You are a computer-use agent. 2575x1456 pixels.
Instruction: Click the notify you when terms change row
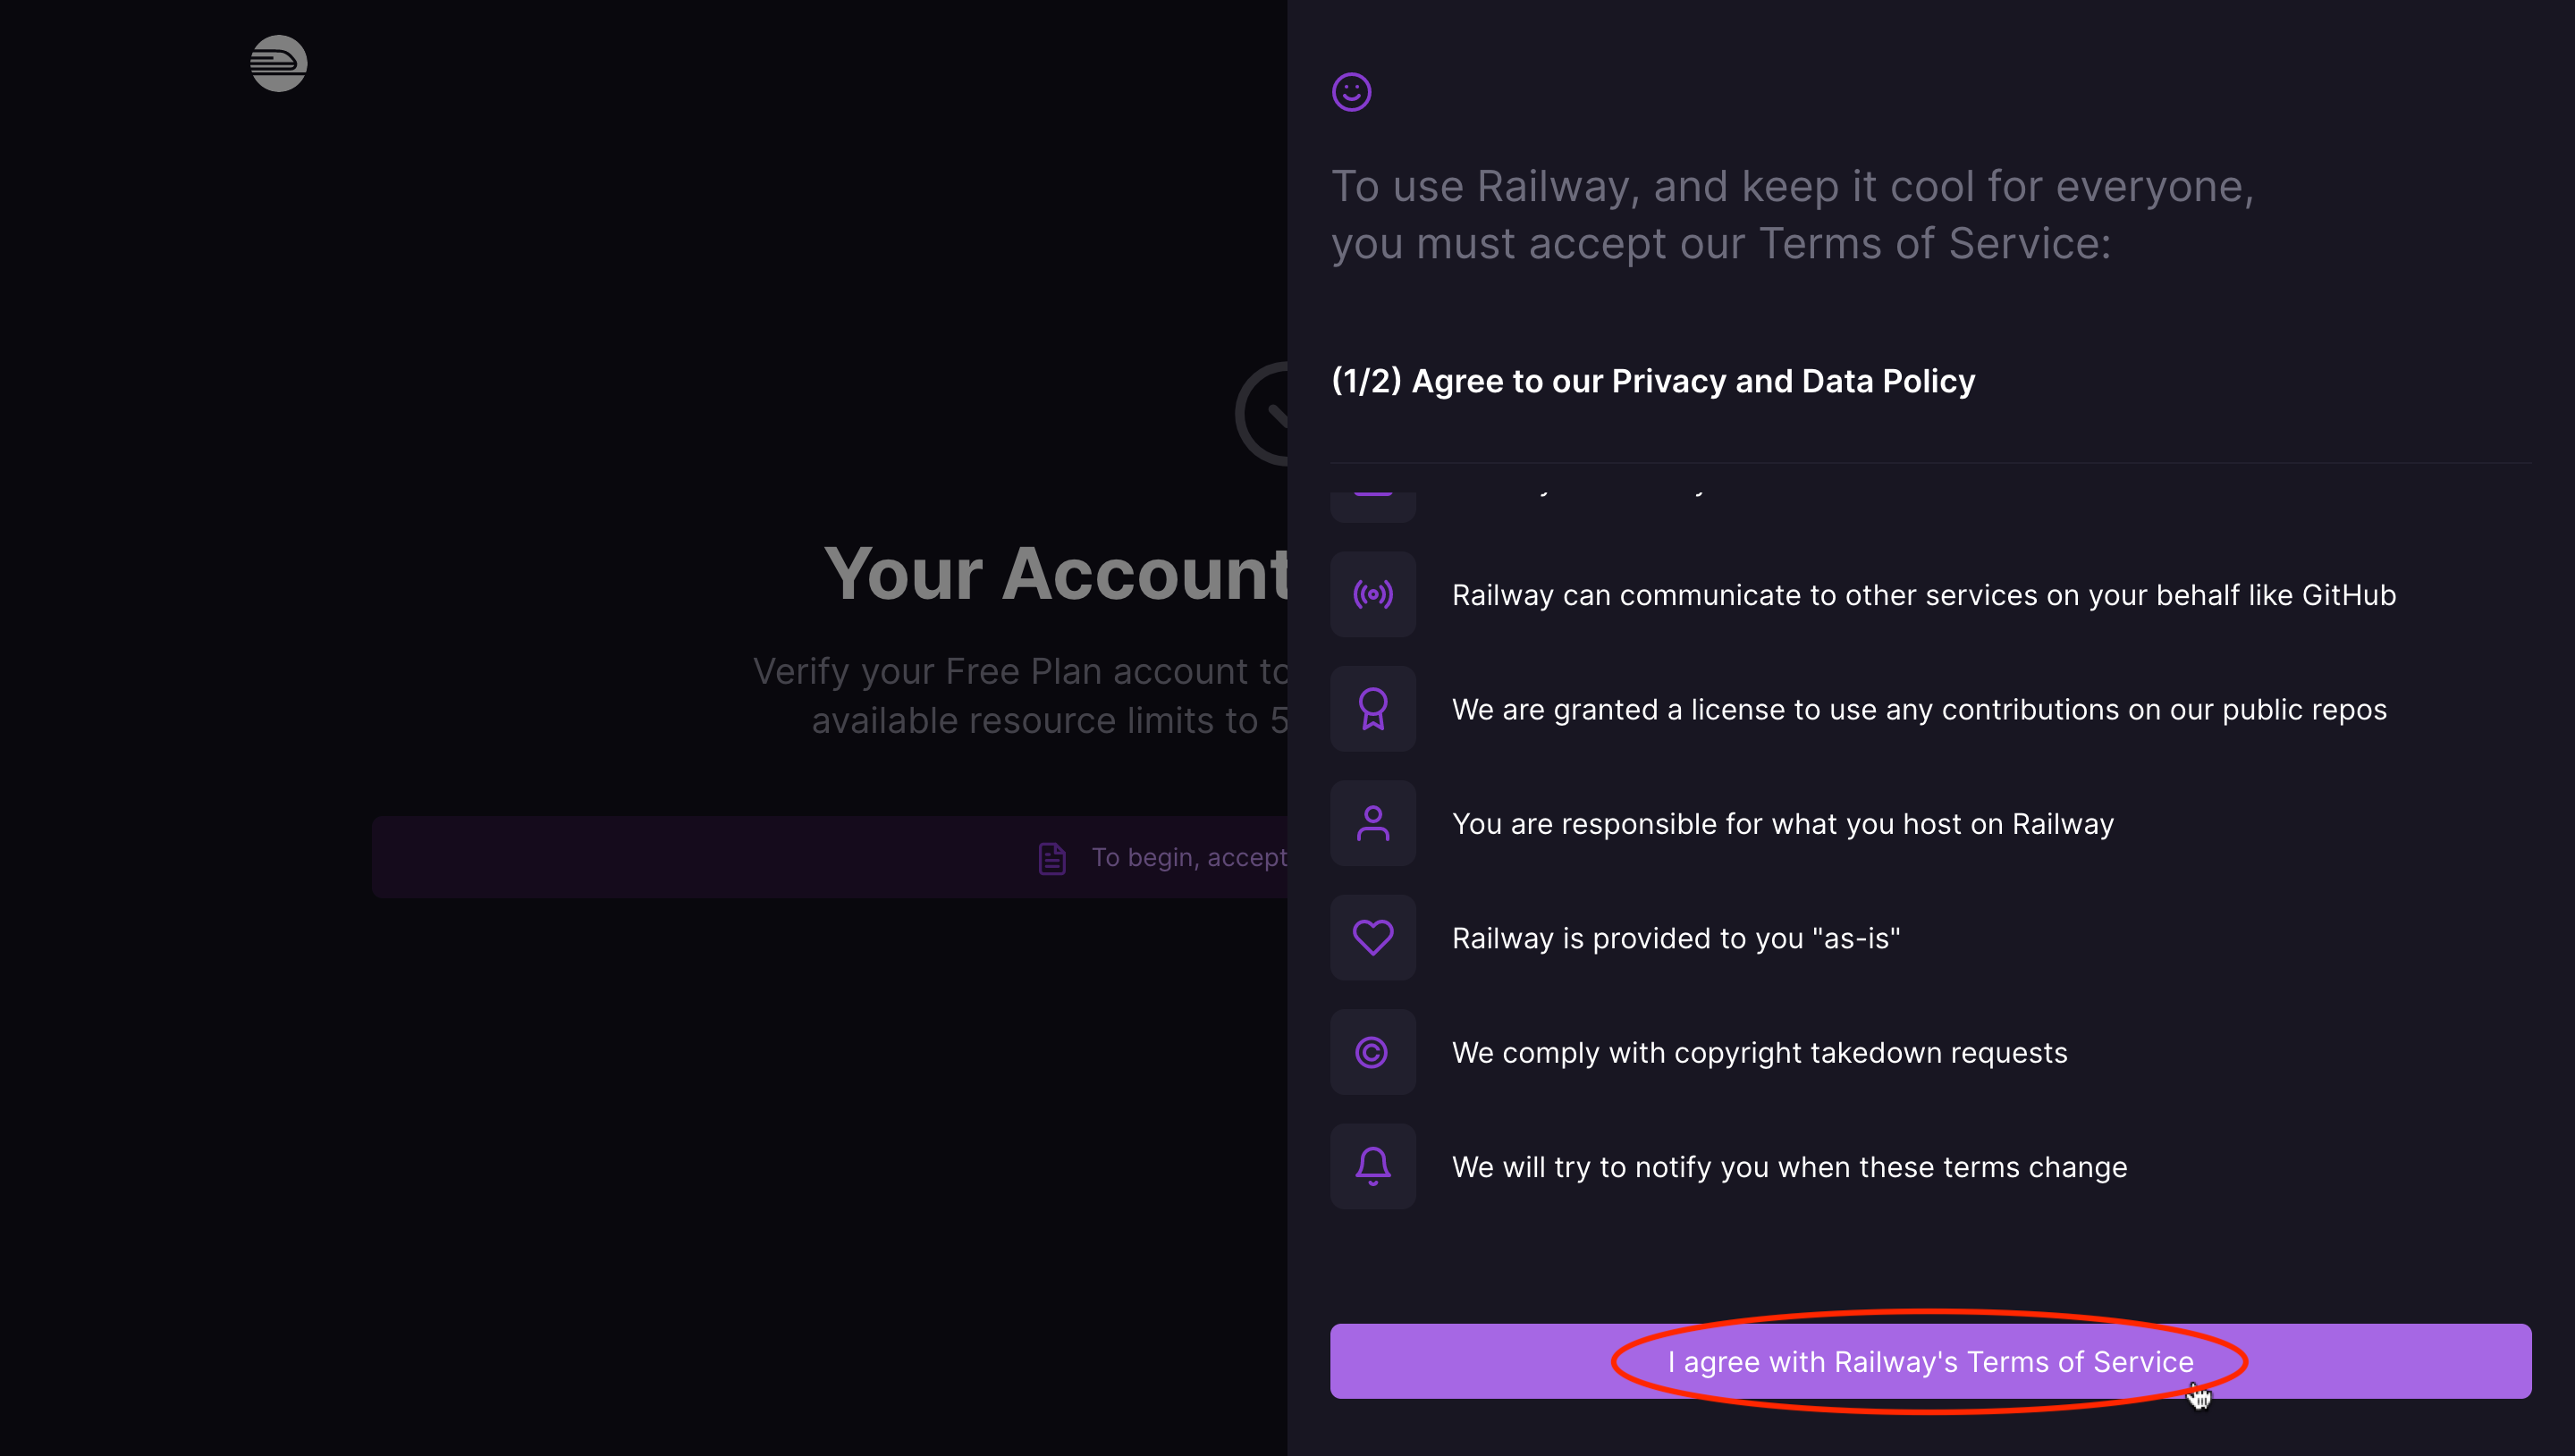point(1789,1166)
